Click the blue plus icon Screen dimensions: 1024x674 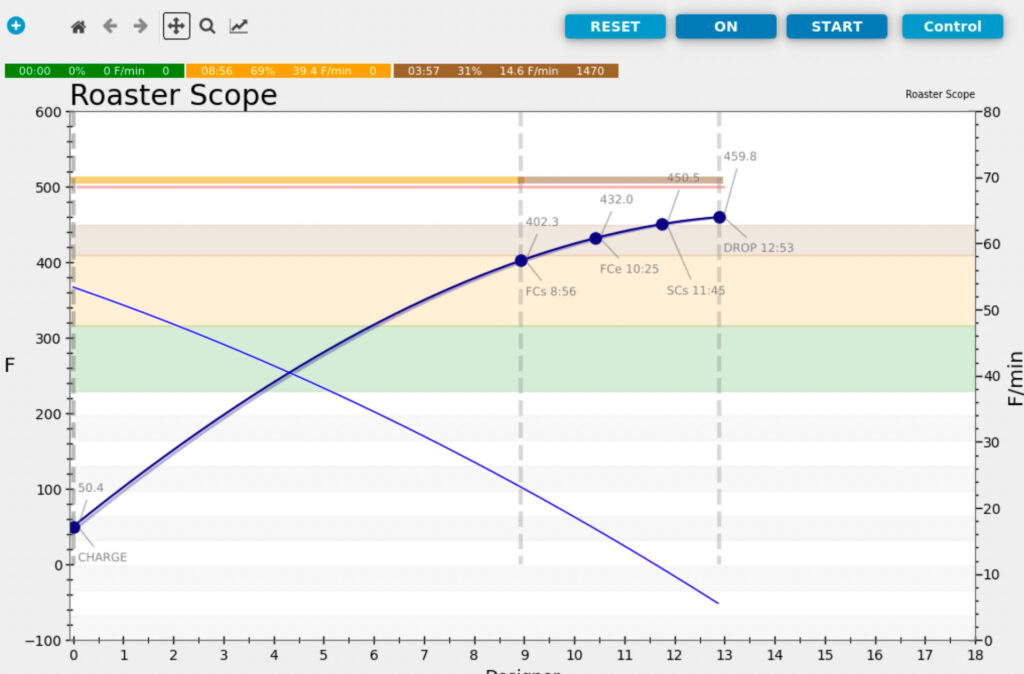(16, 26)
